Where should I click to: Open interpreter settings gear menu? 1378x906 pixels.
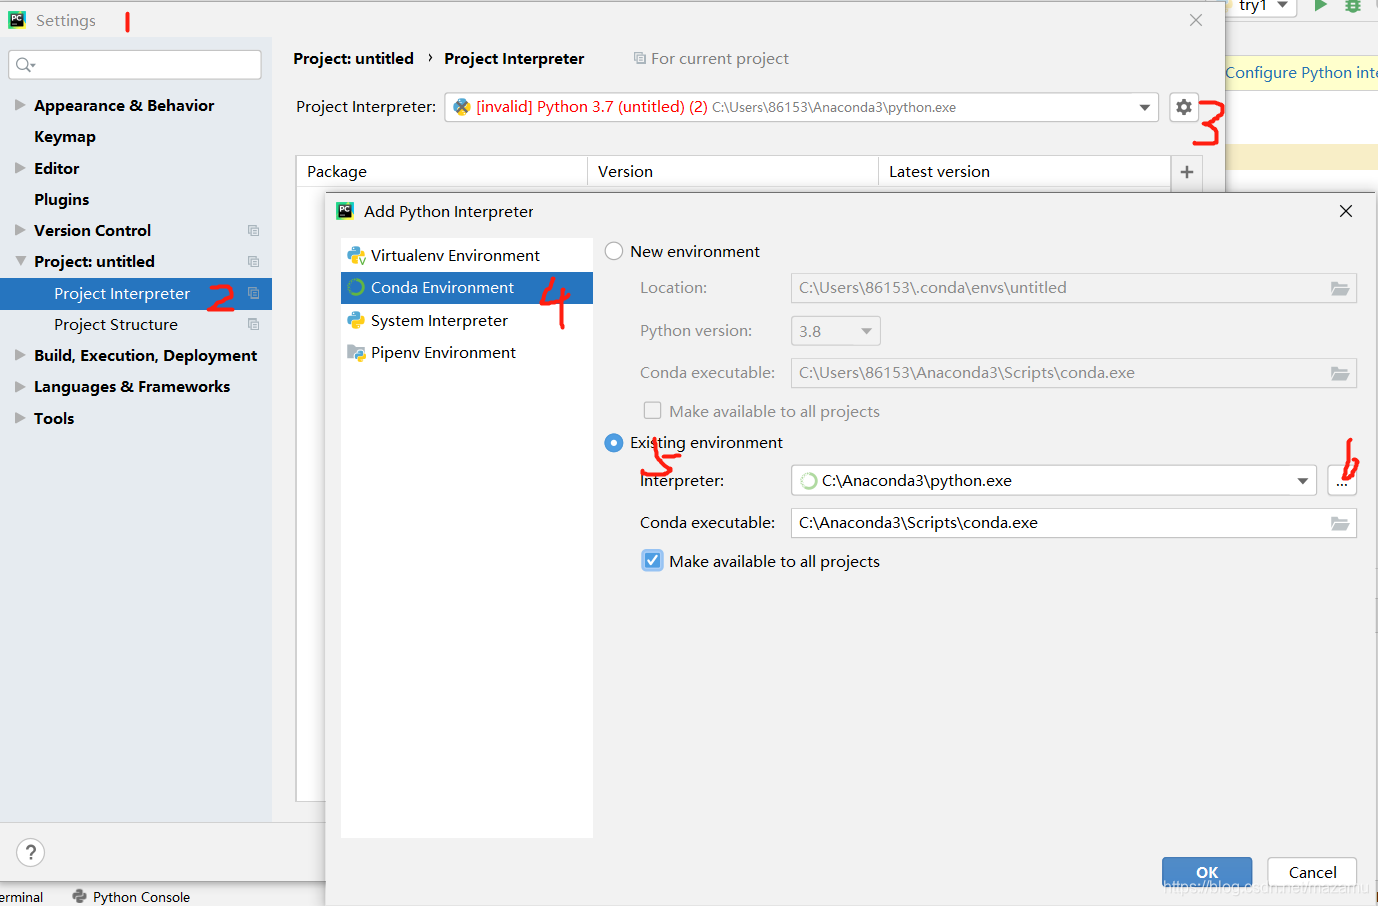1184,107
